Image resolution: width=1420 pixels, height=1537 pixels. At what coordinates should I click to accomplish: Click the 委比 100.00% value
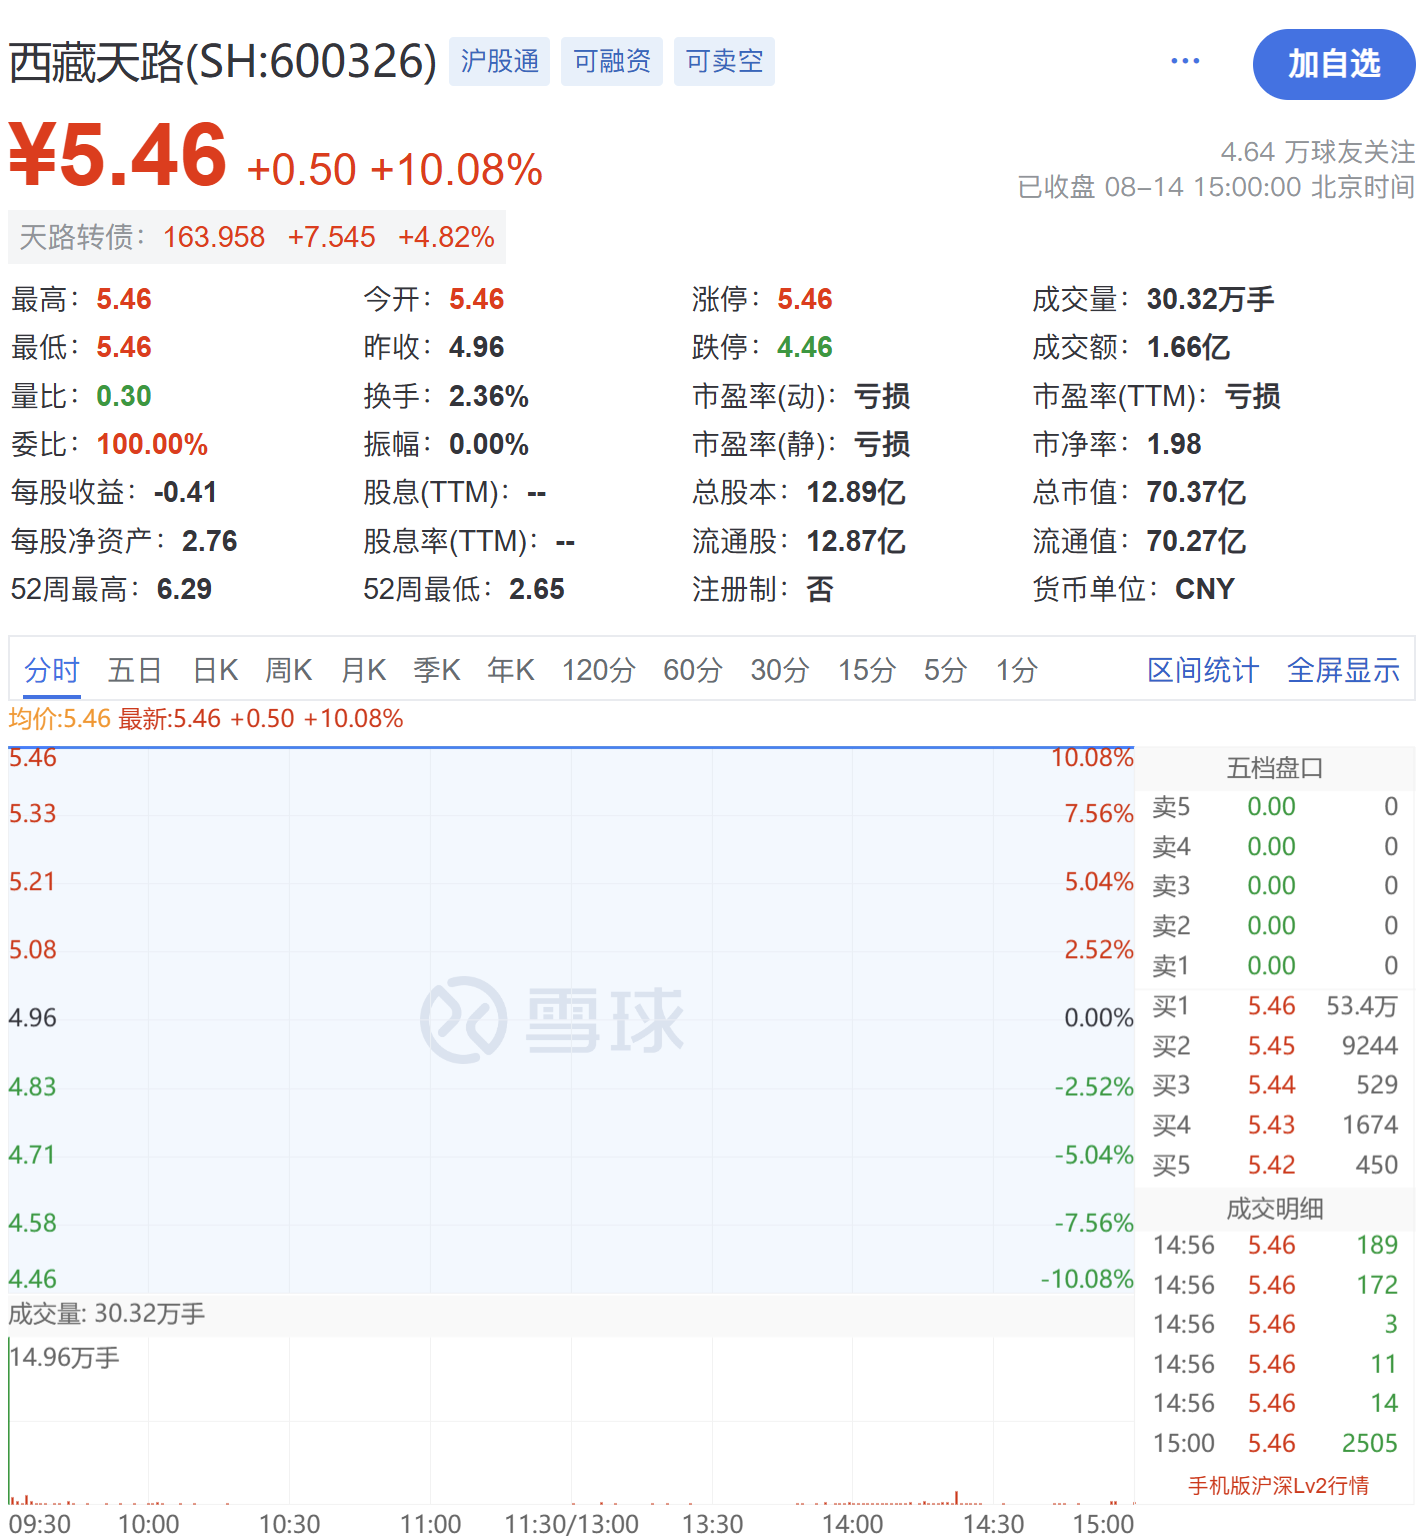click(152, 444)
